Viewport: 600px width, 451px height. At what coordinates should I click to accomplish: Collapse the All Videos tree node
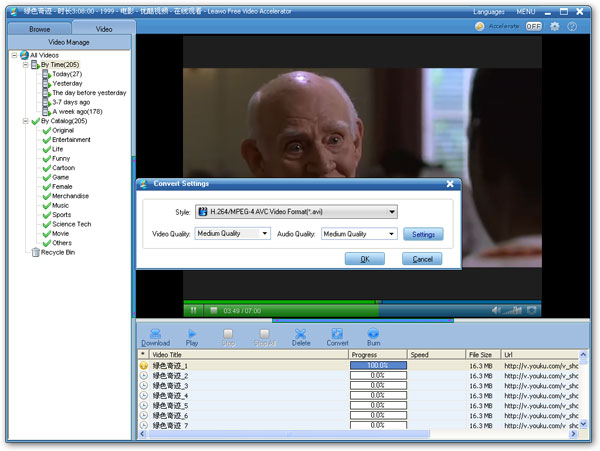14,55
